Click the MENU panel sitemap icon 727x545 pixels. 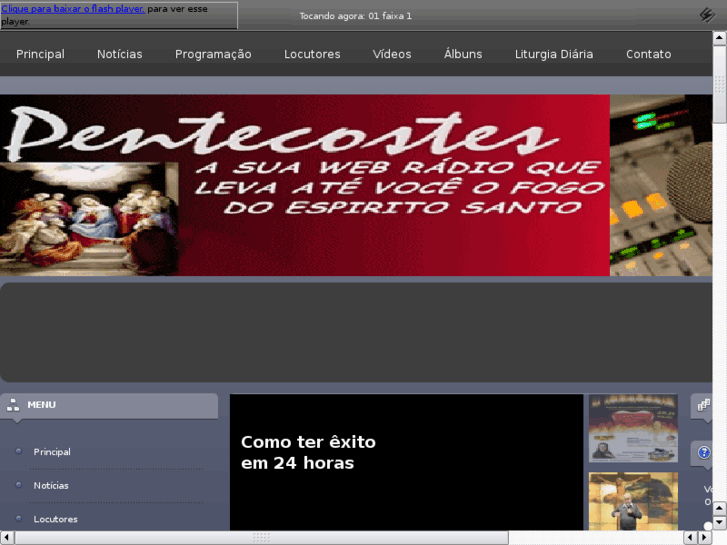[13, 405]
